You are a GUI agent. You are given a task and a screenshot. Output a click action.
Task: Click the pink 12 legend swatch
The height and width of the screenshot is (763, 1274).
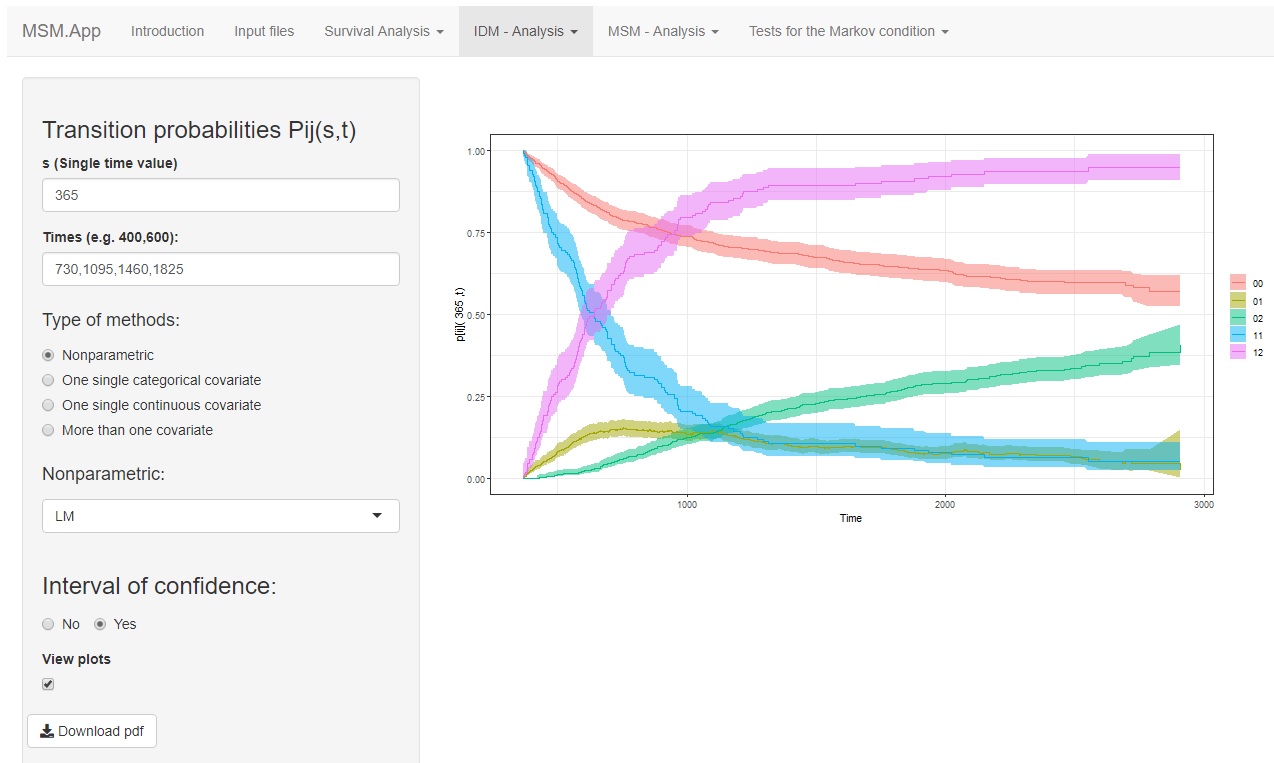1237,353
